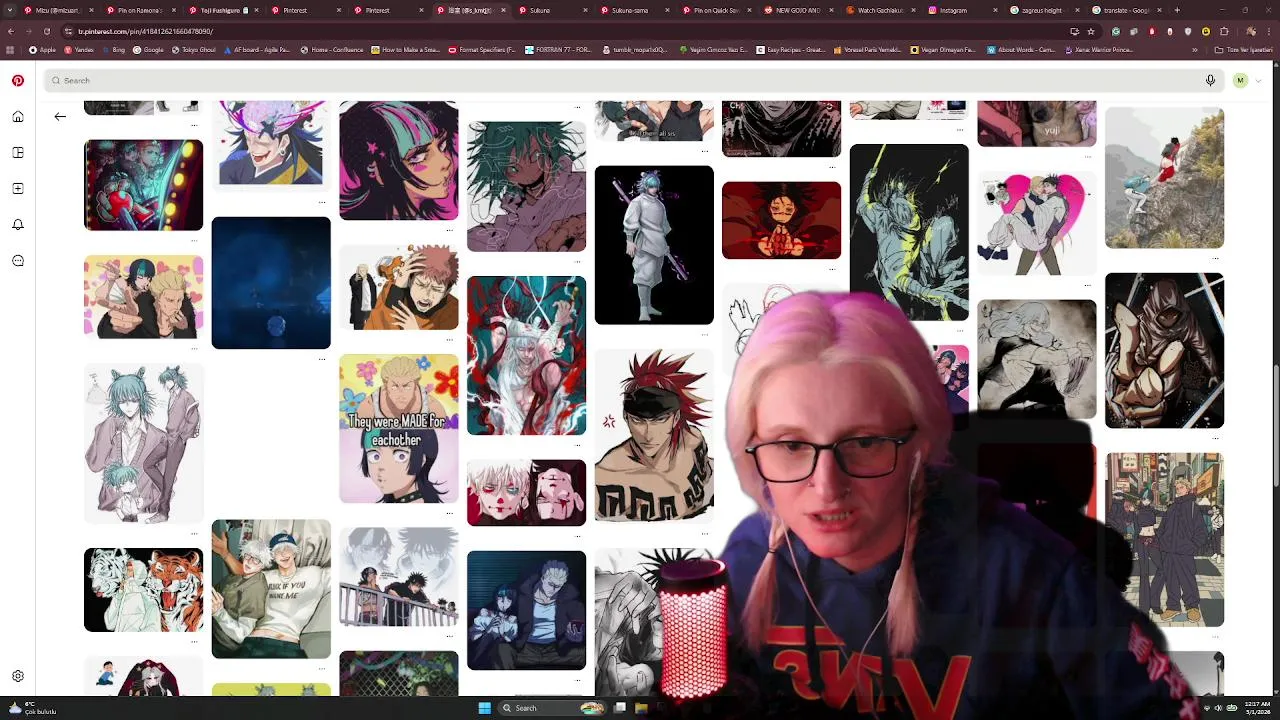Click the Create pin plus icon

point(18,189)
